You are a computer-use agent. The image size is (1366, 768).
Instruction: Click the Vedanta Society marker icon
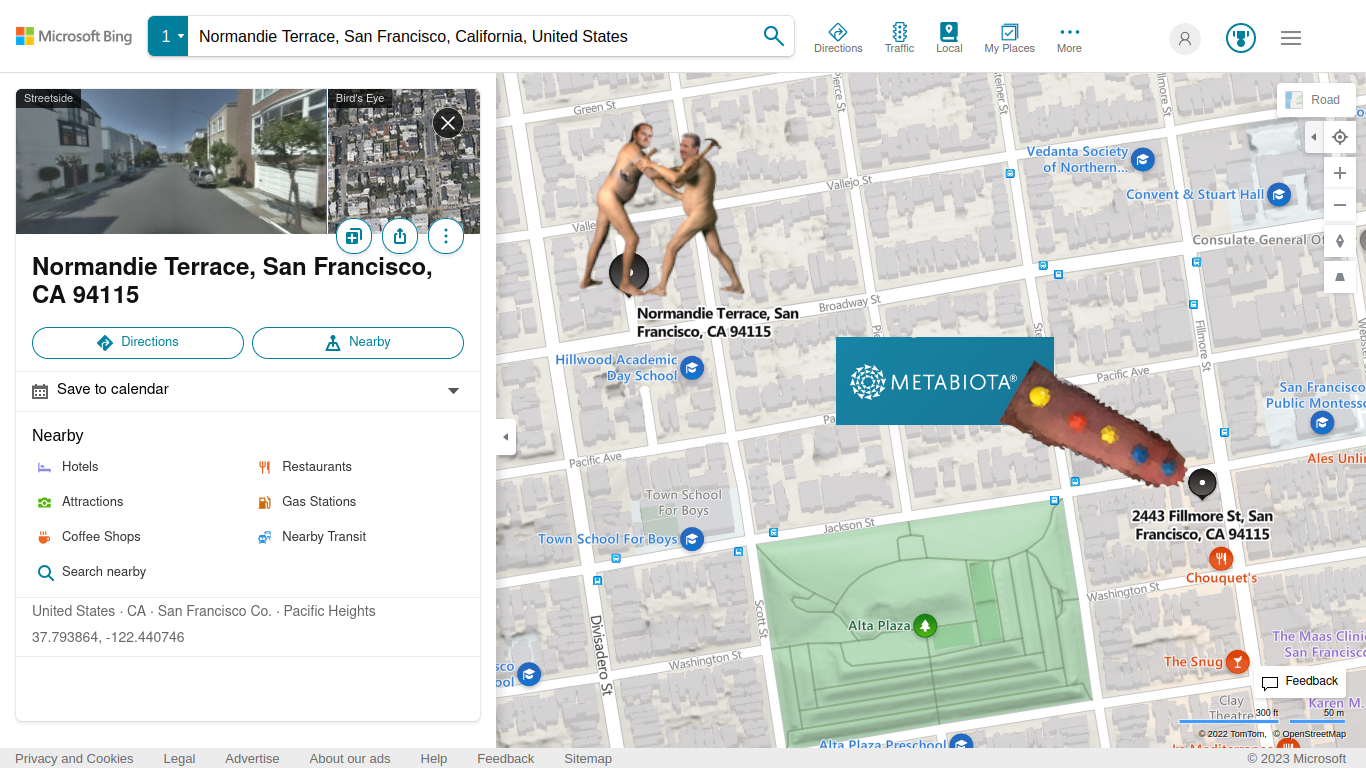1143,159
